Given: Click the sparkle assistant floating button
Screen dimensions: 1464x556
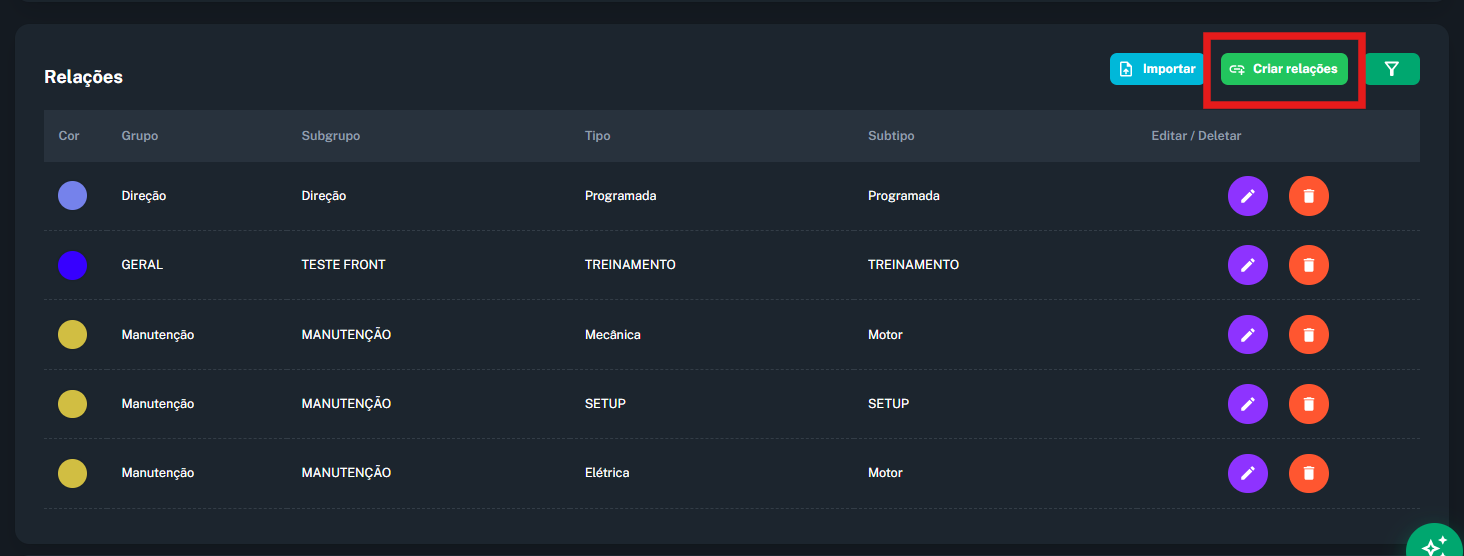Looking at the screenshot, I should [1436, 542].
